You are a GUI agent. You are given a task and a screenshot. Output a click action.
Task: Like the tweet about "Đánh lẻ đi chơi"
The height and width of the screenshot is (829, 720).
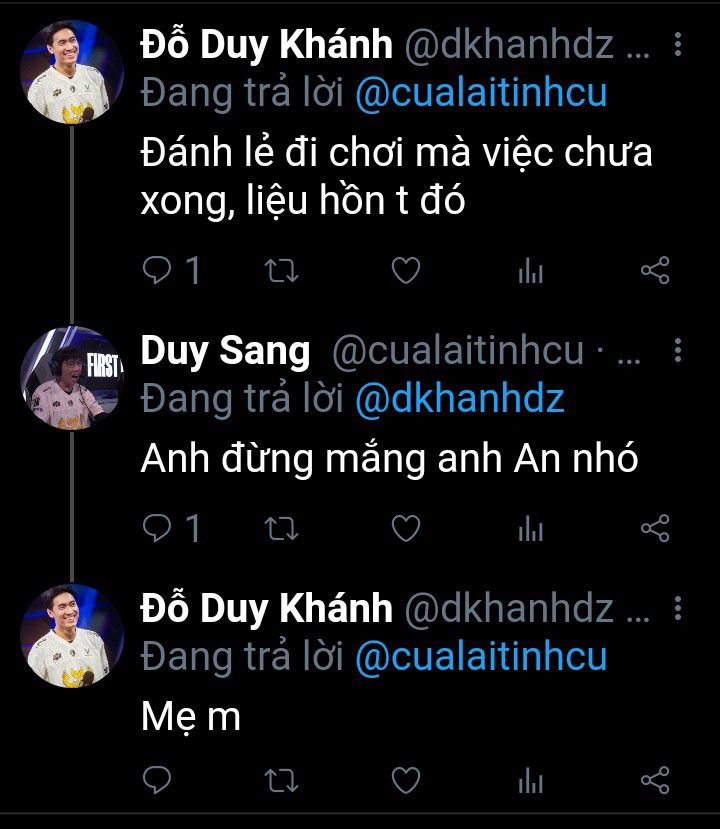coord(405,271)
